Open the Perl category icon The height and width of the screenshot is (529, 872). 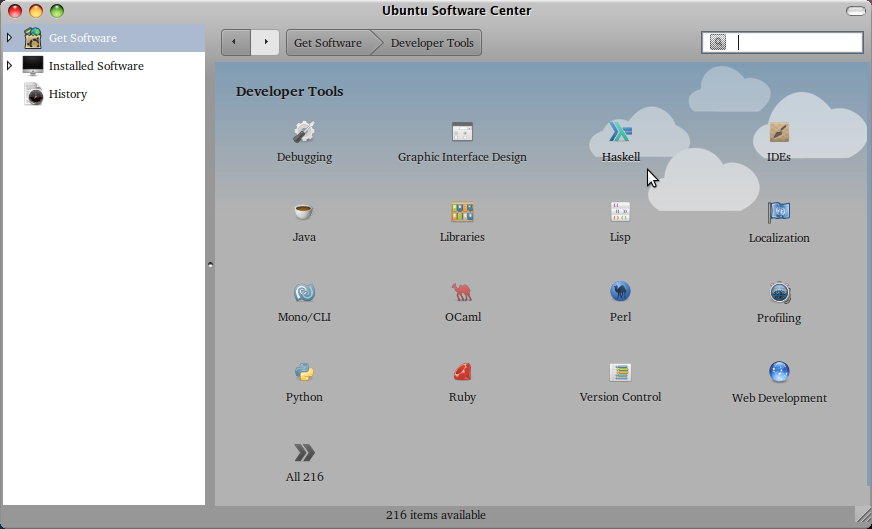click(620, 291)
